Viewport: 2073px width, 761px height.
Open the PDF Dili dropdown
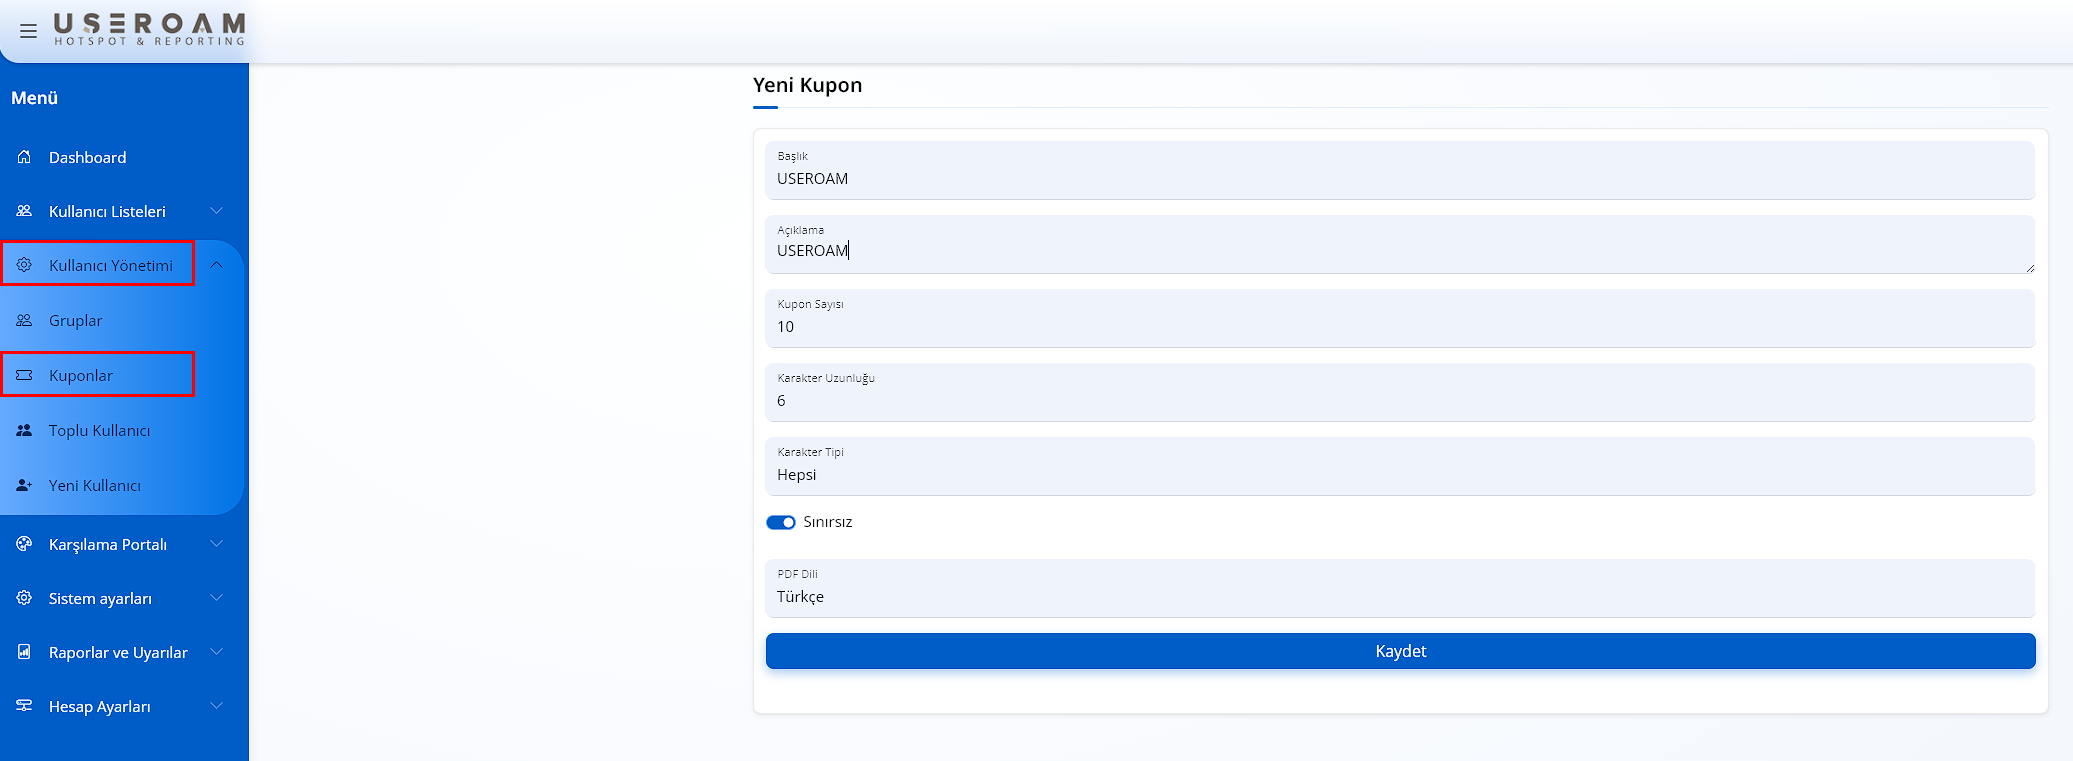point(1399,589)
